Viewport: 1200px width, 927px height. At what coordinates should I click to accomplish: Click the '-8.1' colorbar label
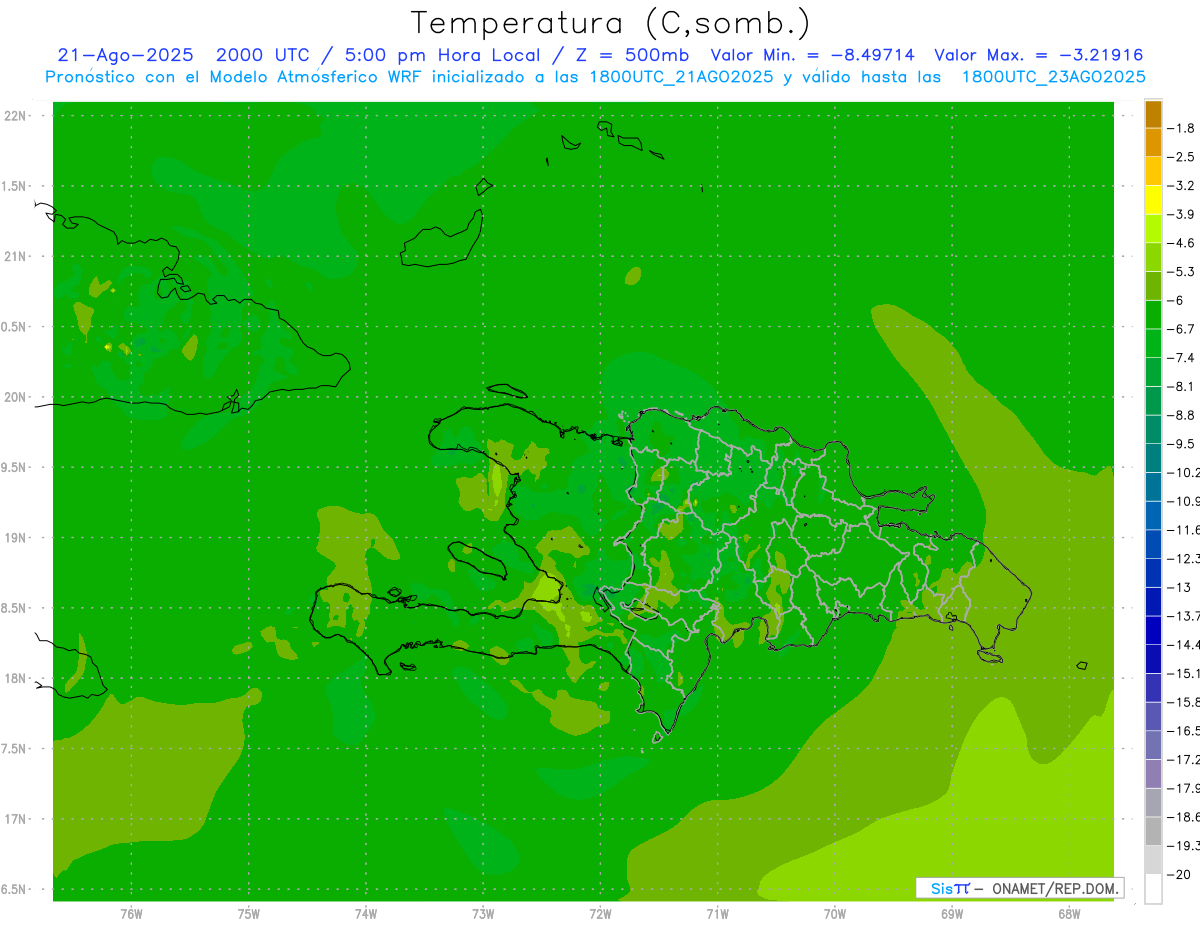[1181, 386]
